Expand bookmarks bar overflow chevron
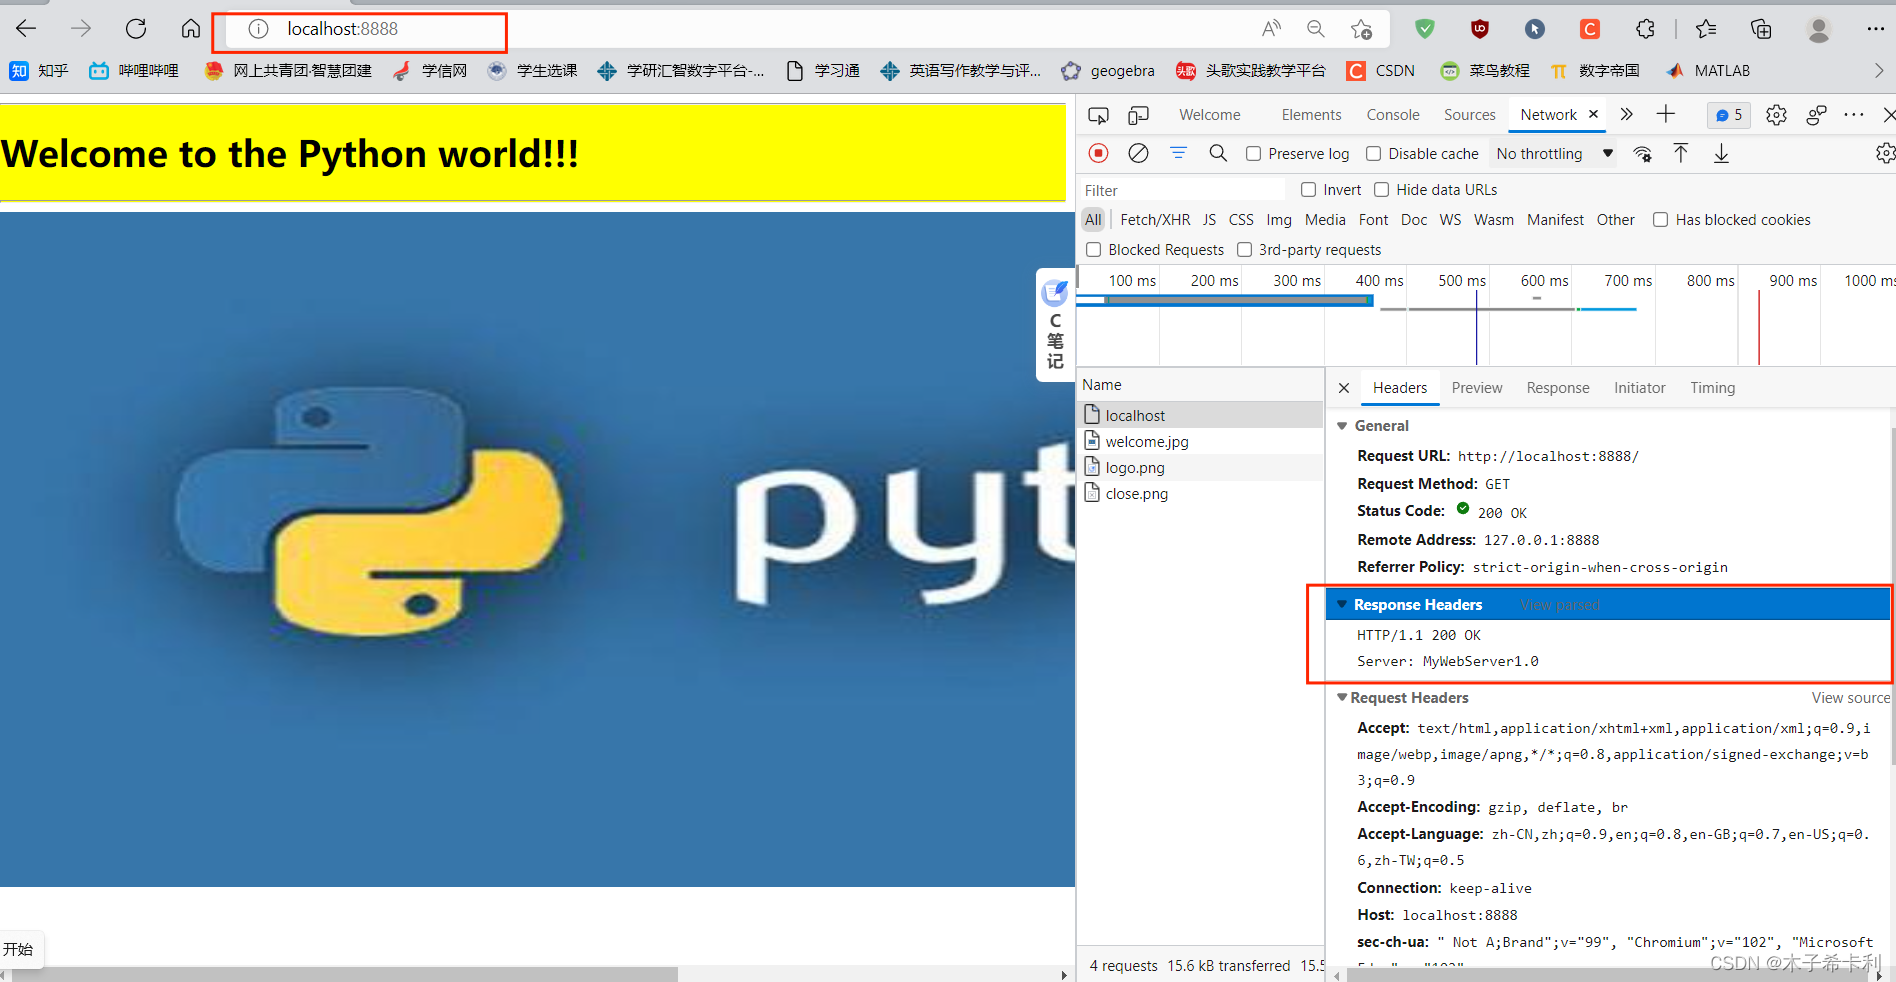This screenshot has height=982, width=1896. coord(1878,71)
